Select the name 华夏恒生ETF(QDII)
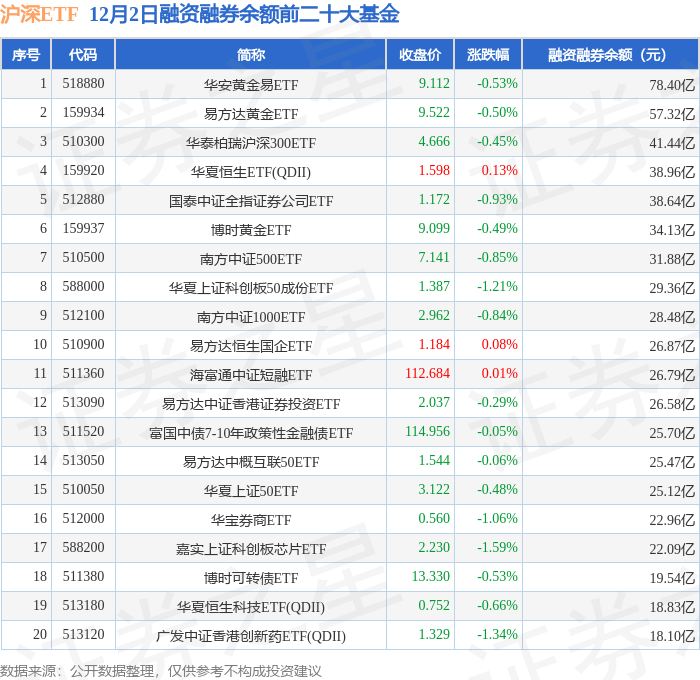The height and width of the screenshot is (680, 700). (x=251, y=172)
